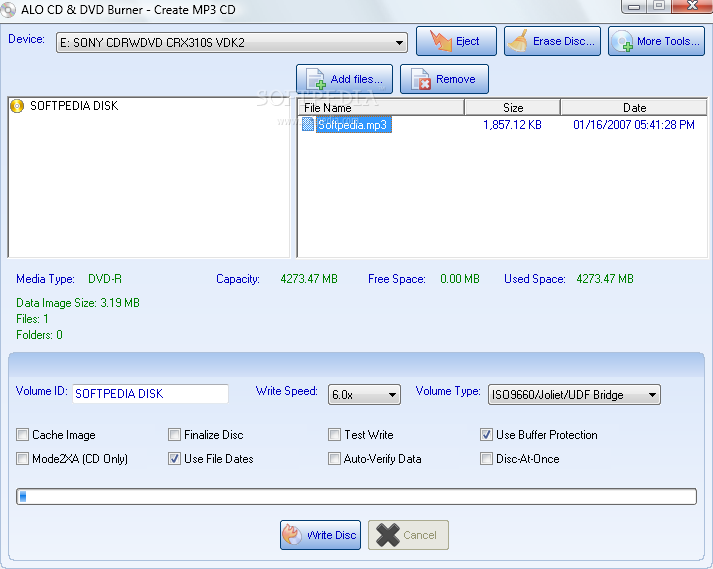Click the app icon in title bar
713x569 pixels.
tap(8, 10)
